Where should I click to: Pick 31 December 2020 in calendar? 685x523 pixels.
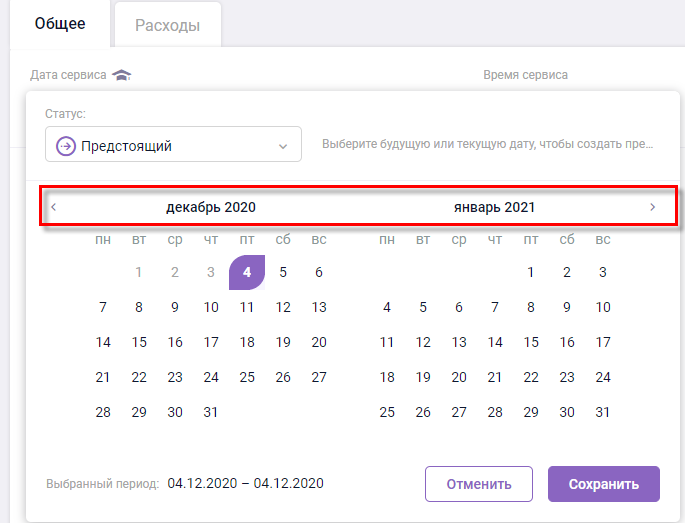coord(211,412)
